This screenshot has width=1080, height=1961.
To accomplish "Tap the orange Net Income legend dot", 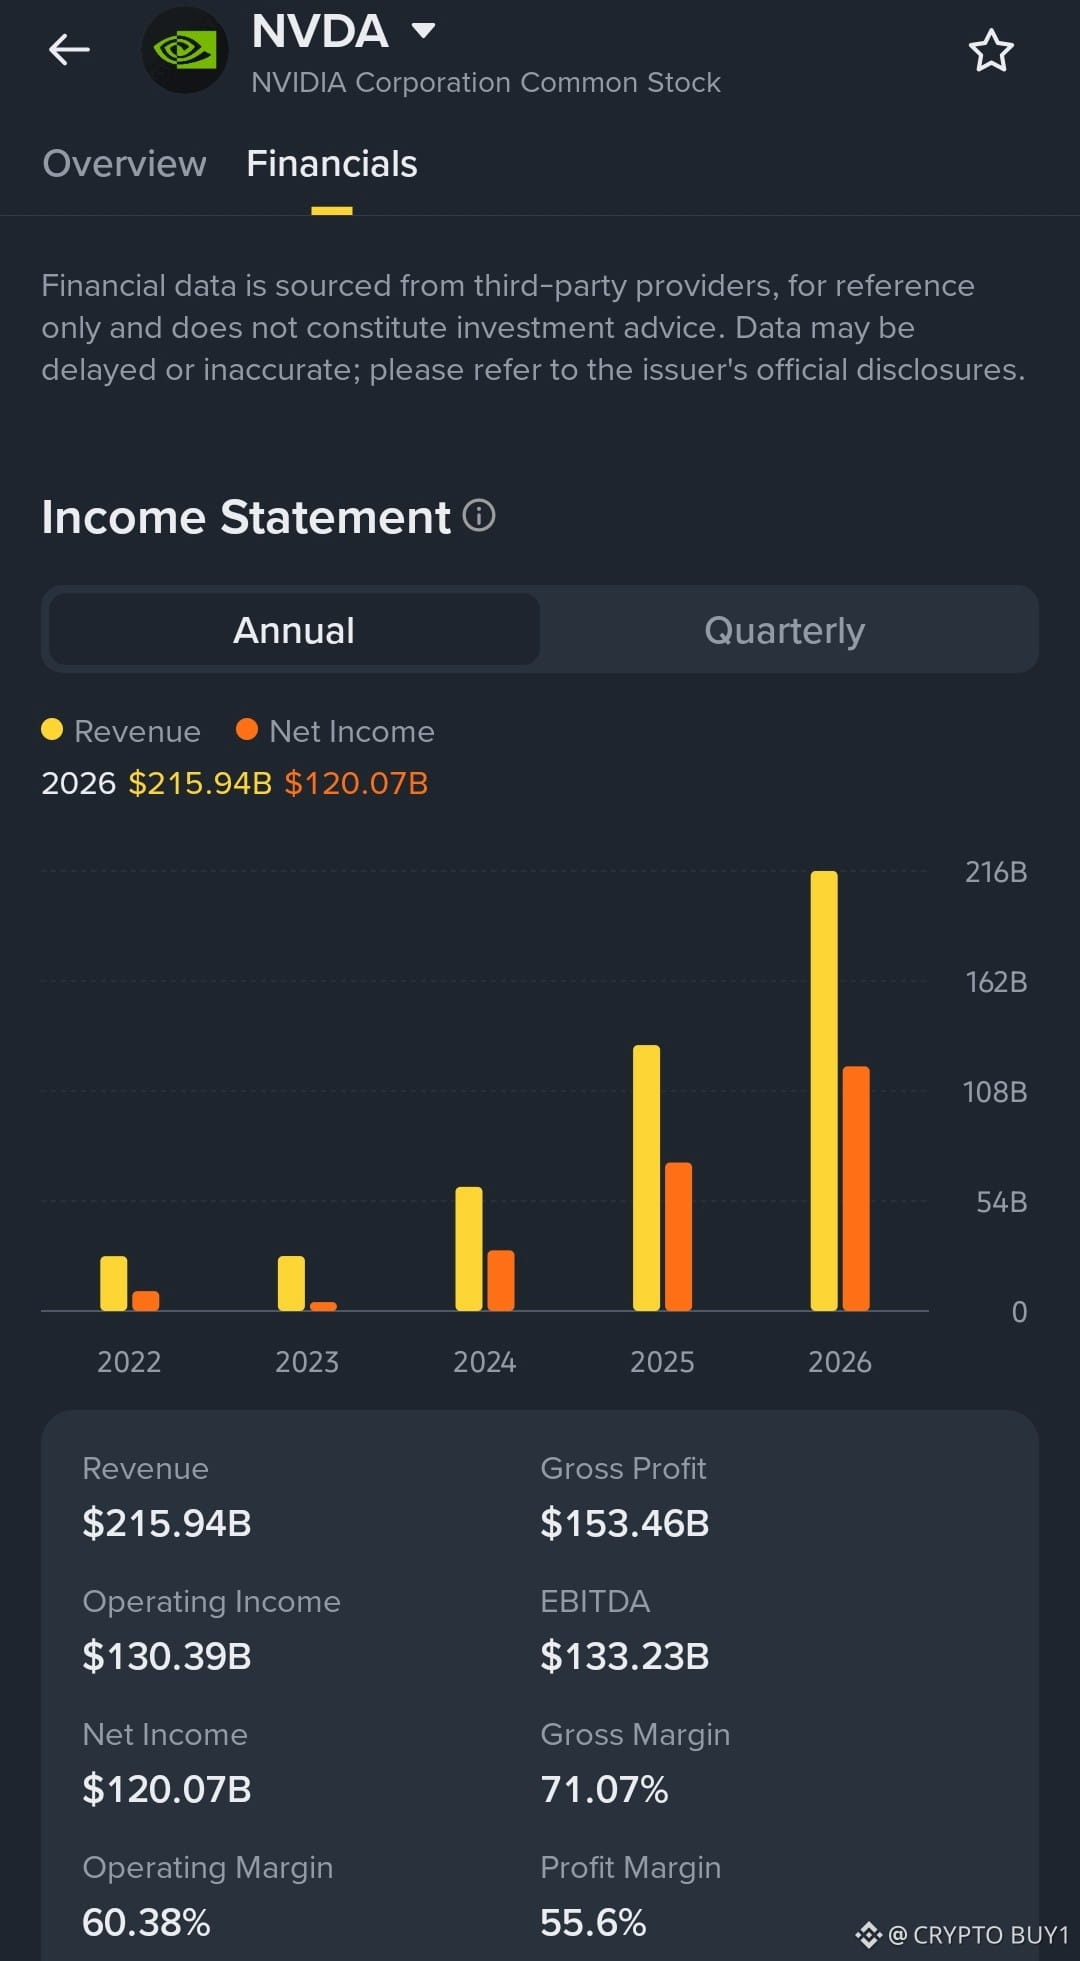I will click(247, 730).
